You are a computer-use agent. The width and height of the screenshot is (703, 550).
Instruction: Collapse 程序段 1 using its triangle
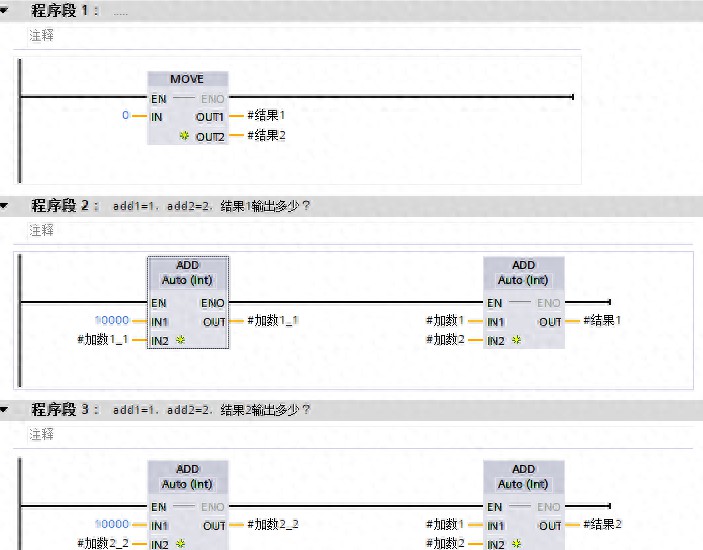coord(6,10)
